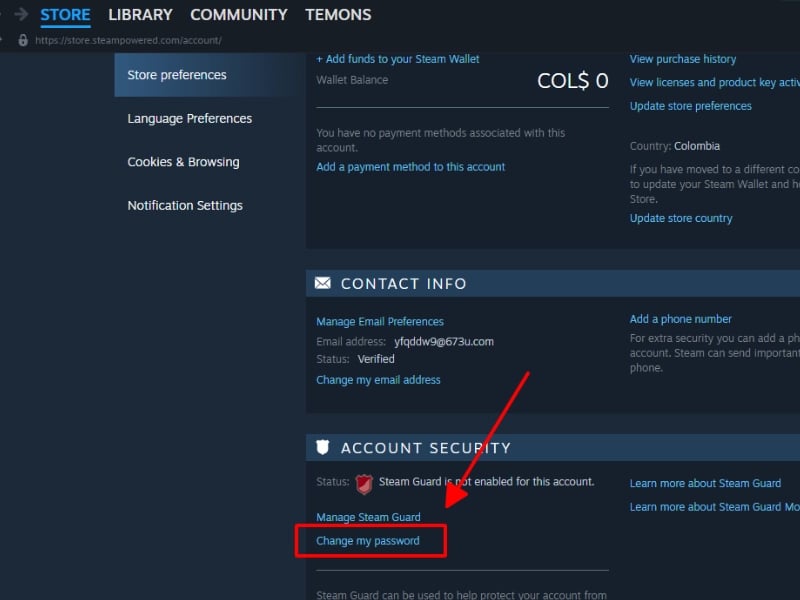
Task: Click Change my password link
Action: 368,541
